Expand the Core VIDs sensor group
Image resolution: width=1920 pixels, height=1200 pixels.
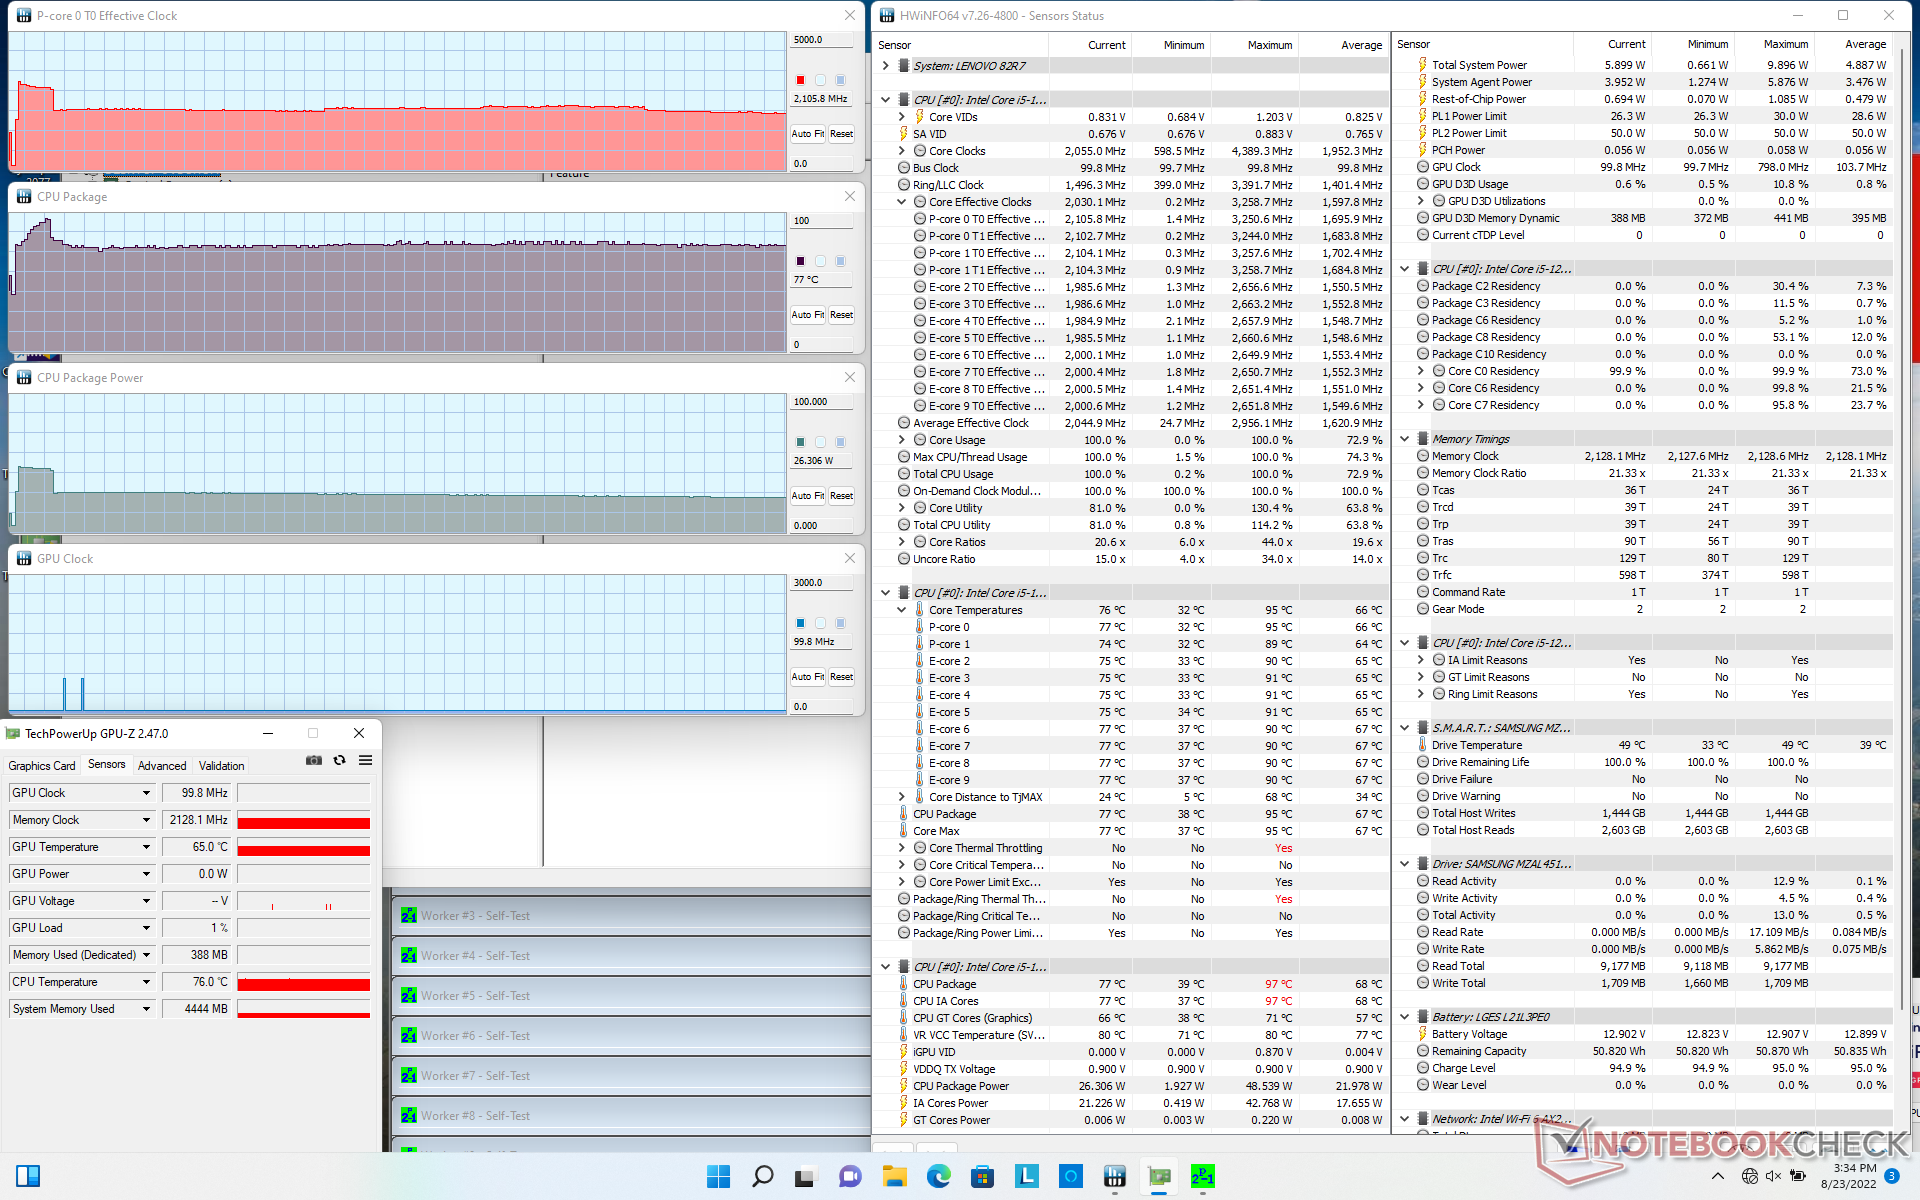pos(902,117)
